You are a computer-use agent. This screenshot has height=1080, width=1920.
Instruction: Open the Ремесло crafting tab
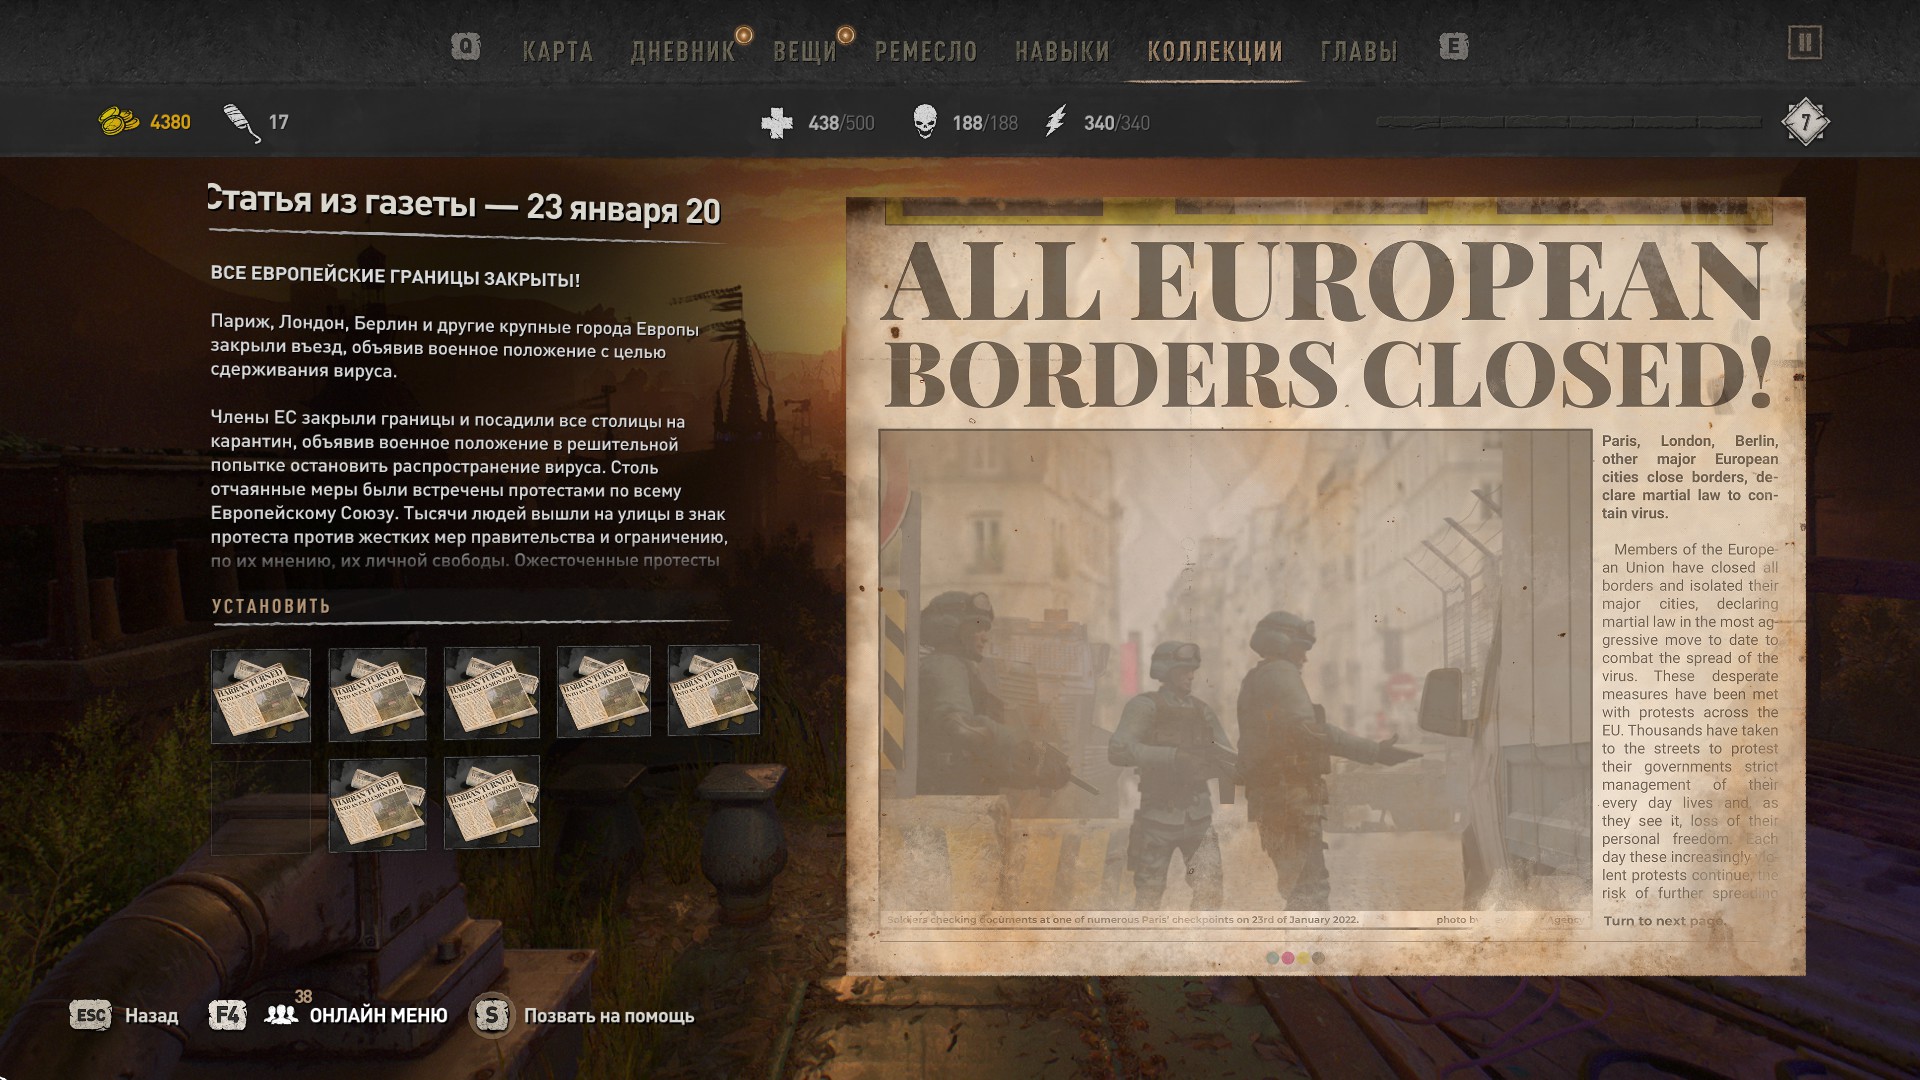pyautogui.click(x=925, y=51)
